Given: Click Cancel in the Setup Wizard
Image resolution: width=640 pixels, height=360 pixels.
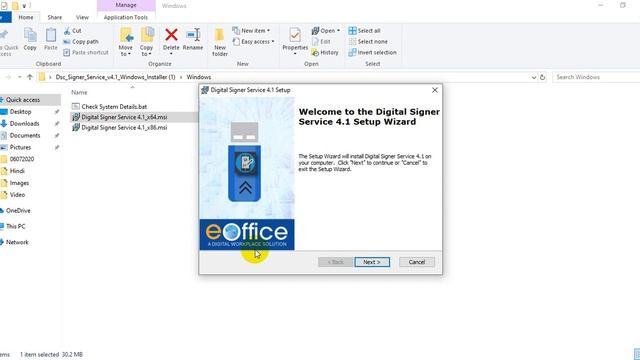Looking at the screenshot, I should 417,262.
